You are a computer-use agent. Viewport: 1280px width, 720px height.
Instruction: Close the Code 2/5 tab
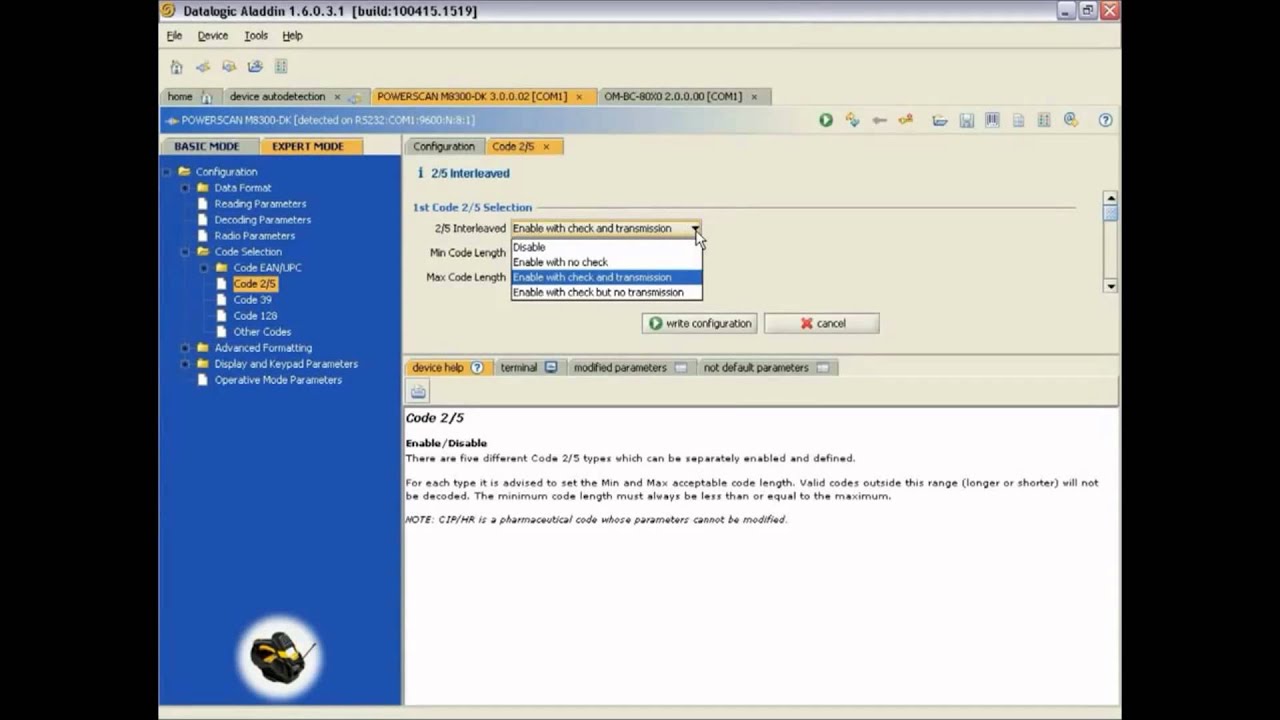click(x=546, y=147)
